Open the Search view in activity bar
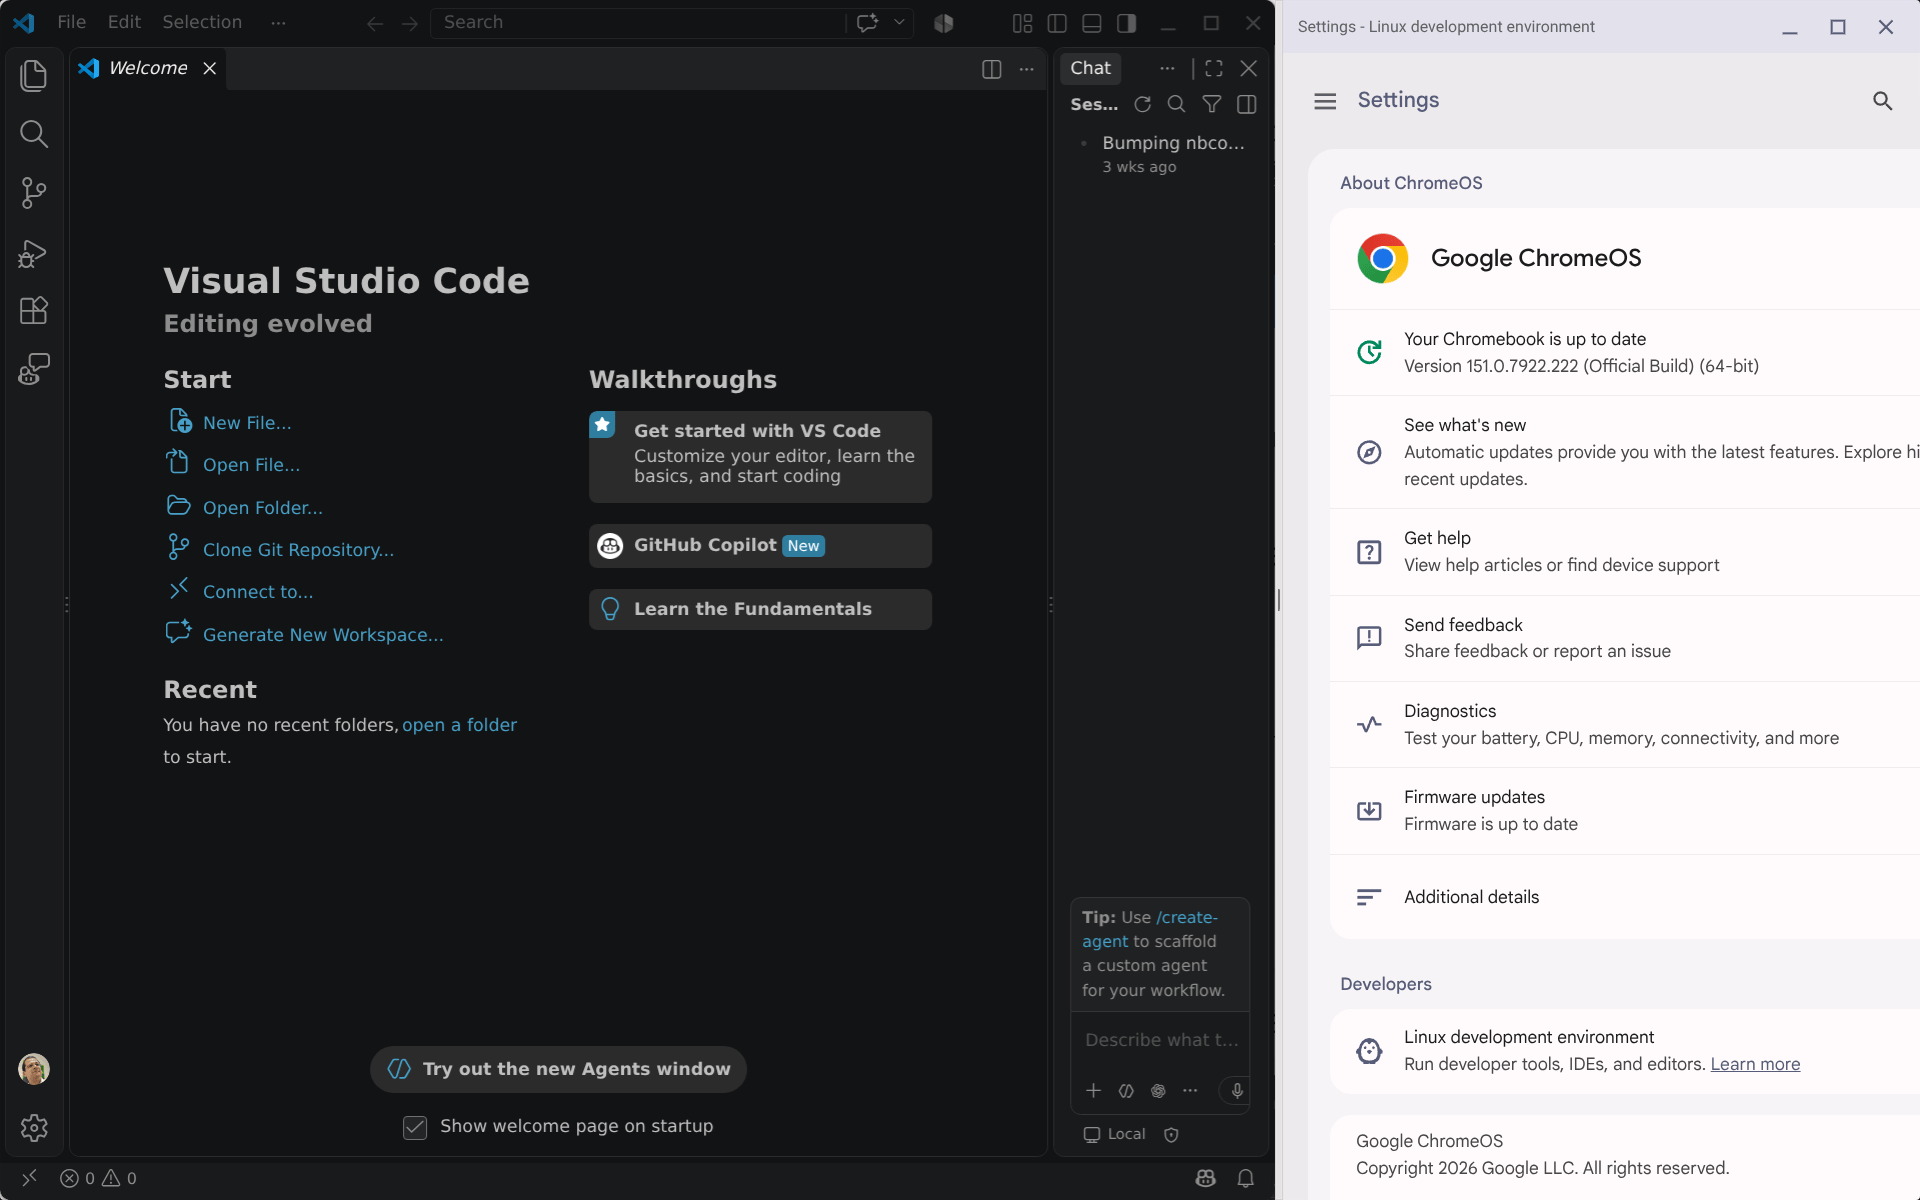 click(34, 134)
